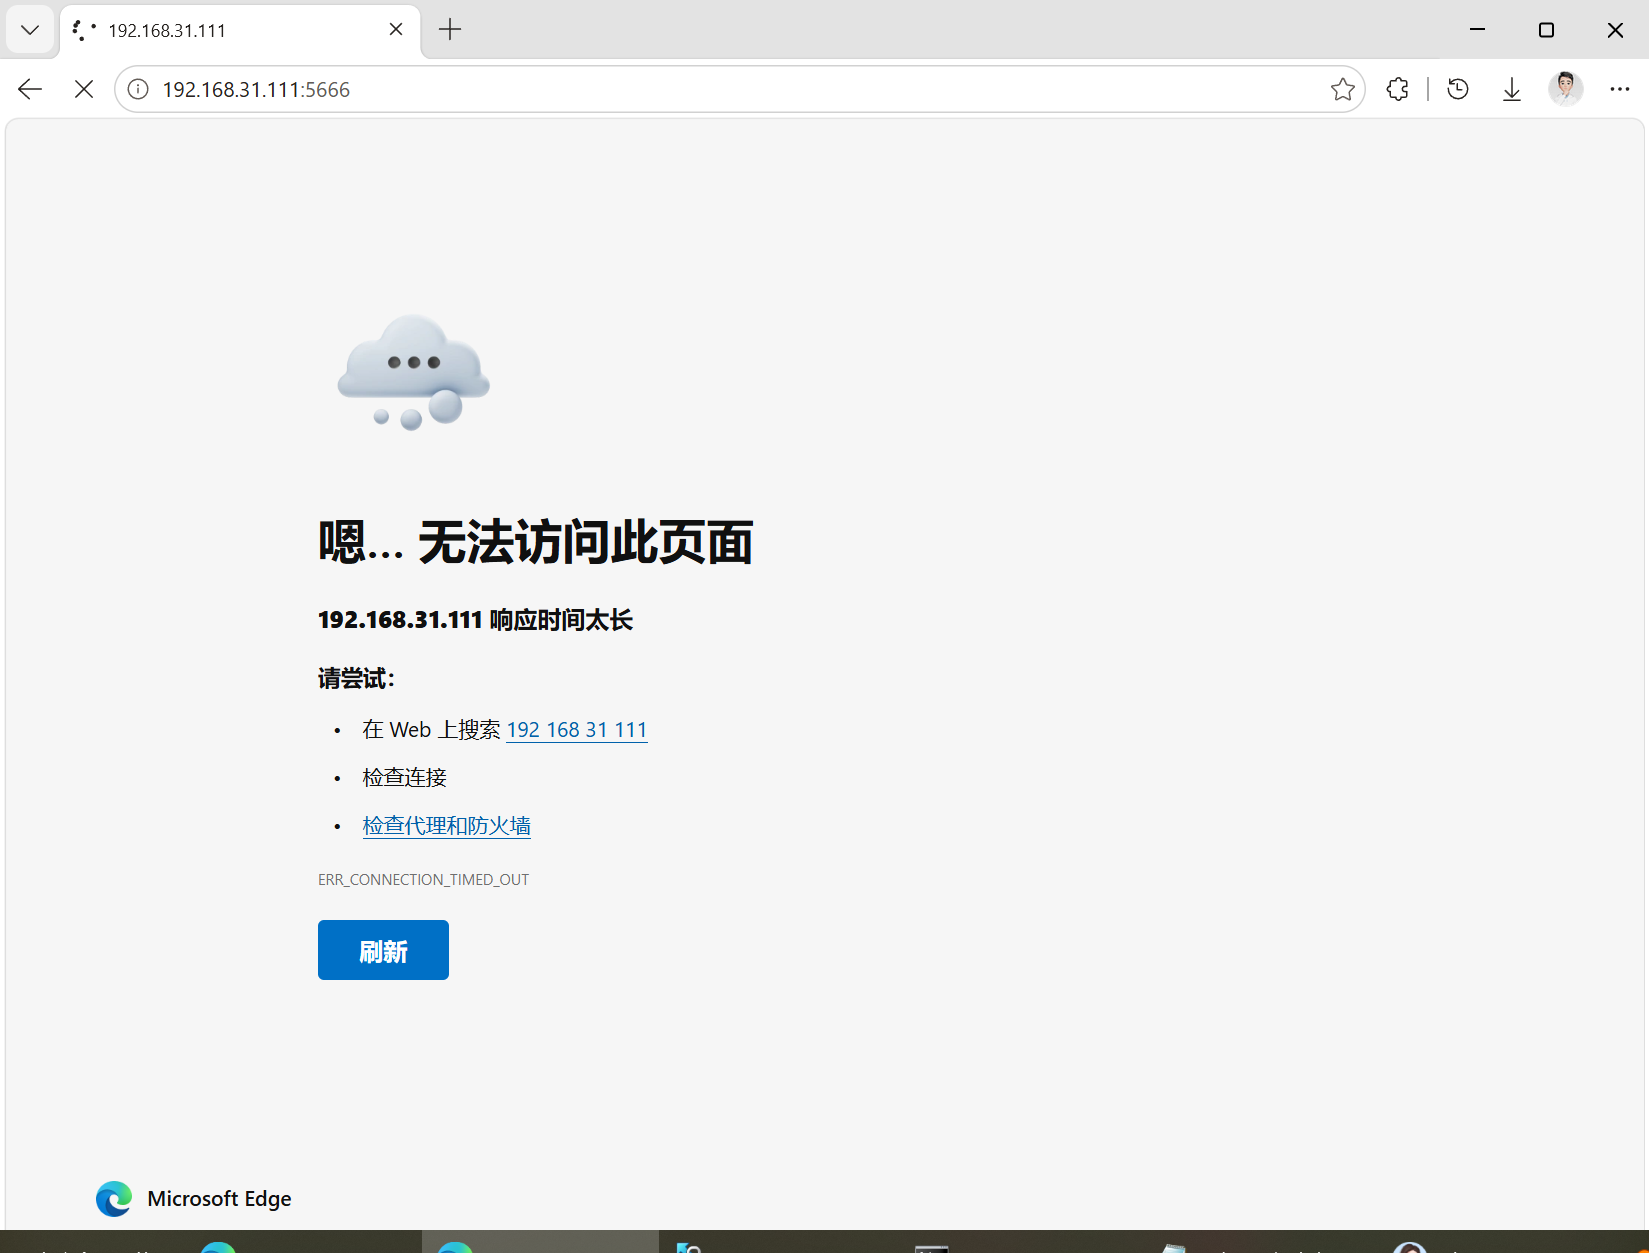1649x1253 pixels.
Task: Click the address bar showing 192.168.31.111:5666
Action: [740, 89]
